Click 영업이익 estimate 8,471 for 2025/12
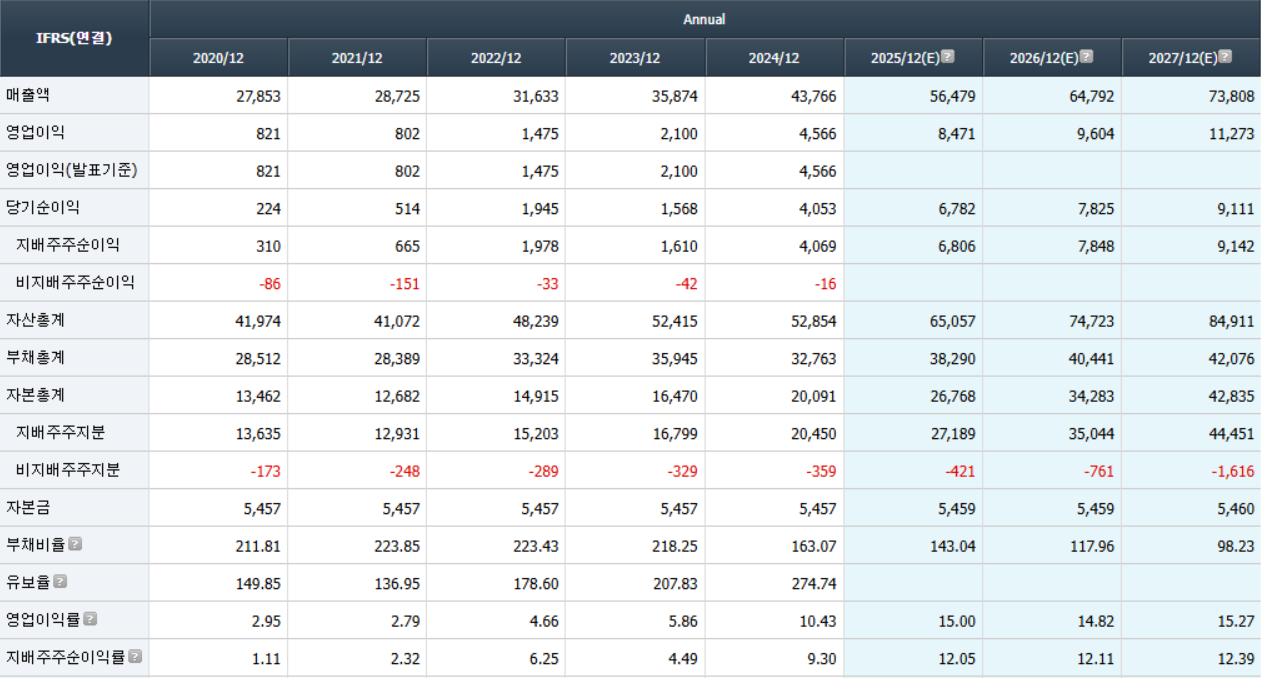This screenshot has height=678, width=1261. coord(956,134)
